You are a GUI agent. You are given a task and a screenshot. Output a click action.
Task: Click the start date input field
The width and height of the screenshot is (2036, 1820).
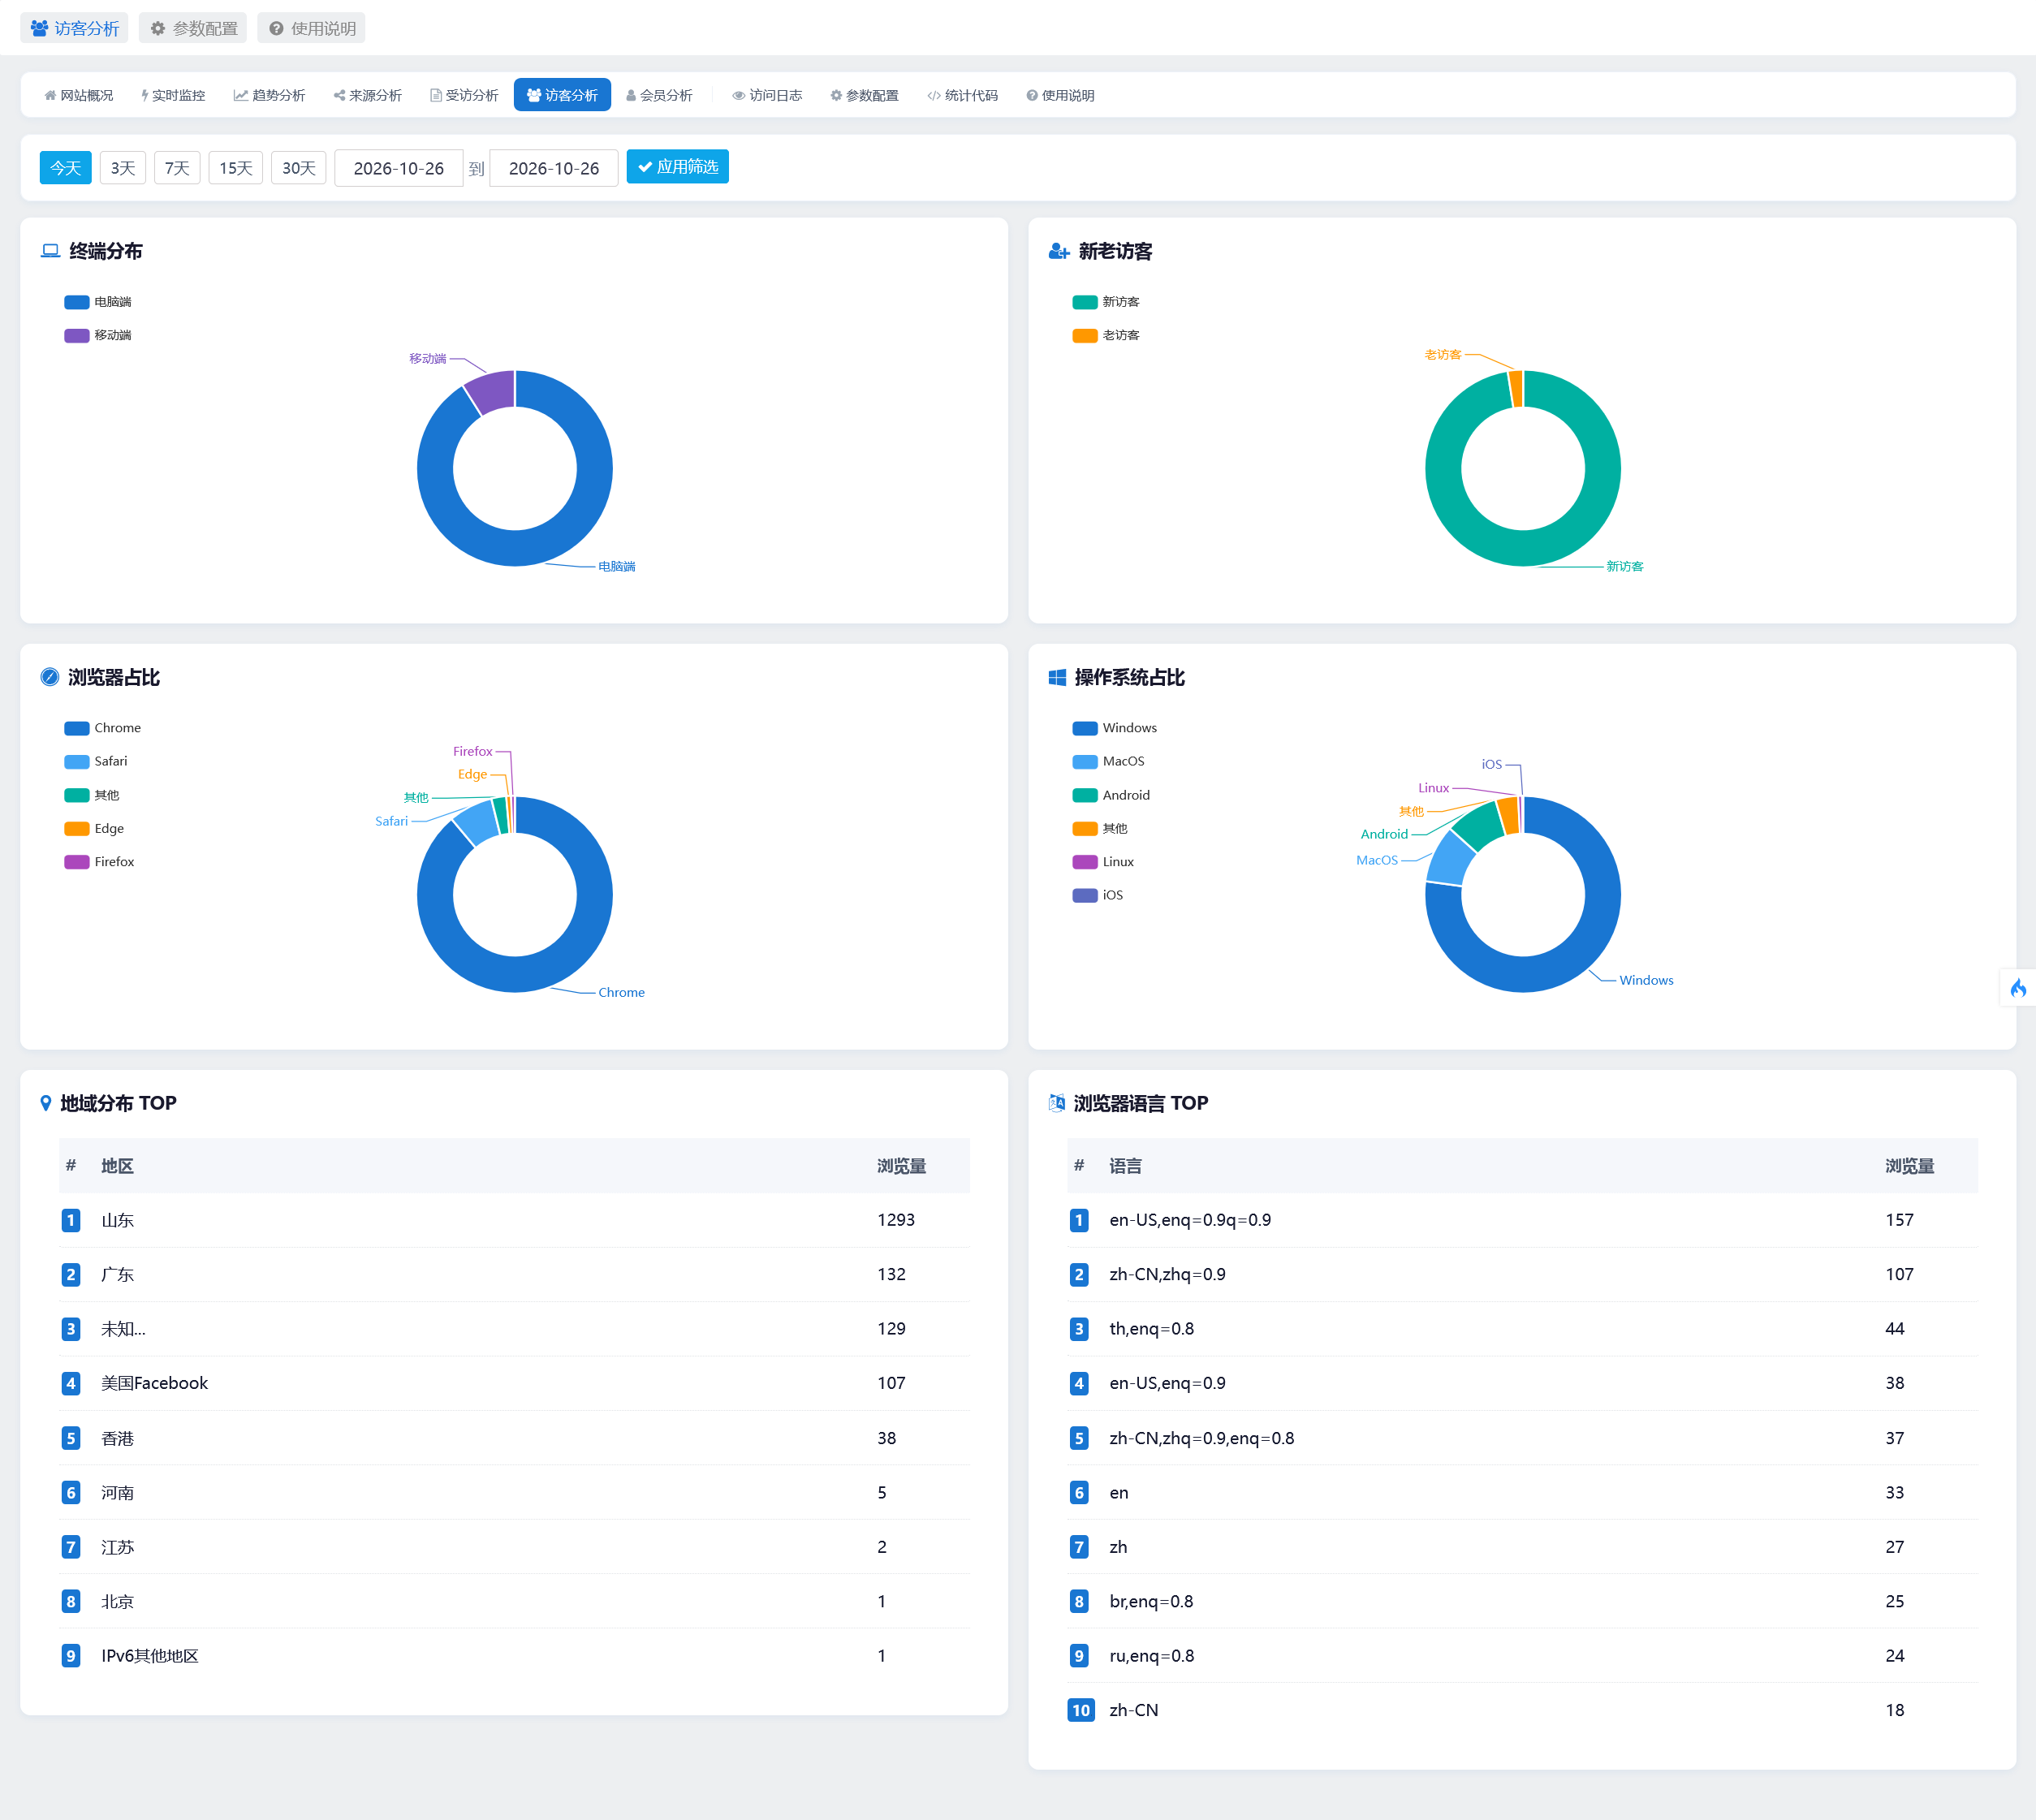tap(399, 168)
